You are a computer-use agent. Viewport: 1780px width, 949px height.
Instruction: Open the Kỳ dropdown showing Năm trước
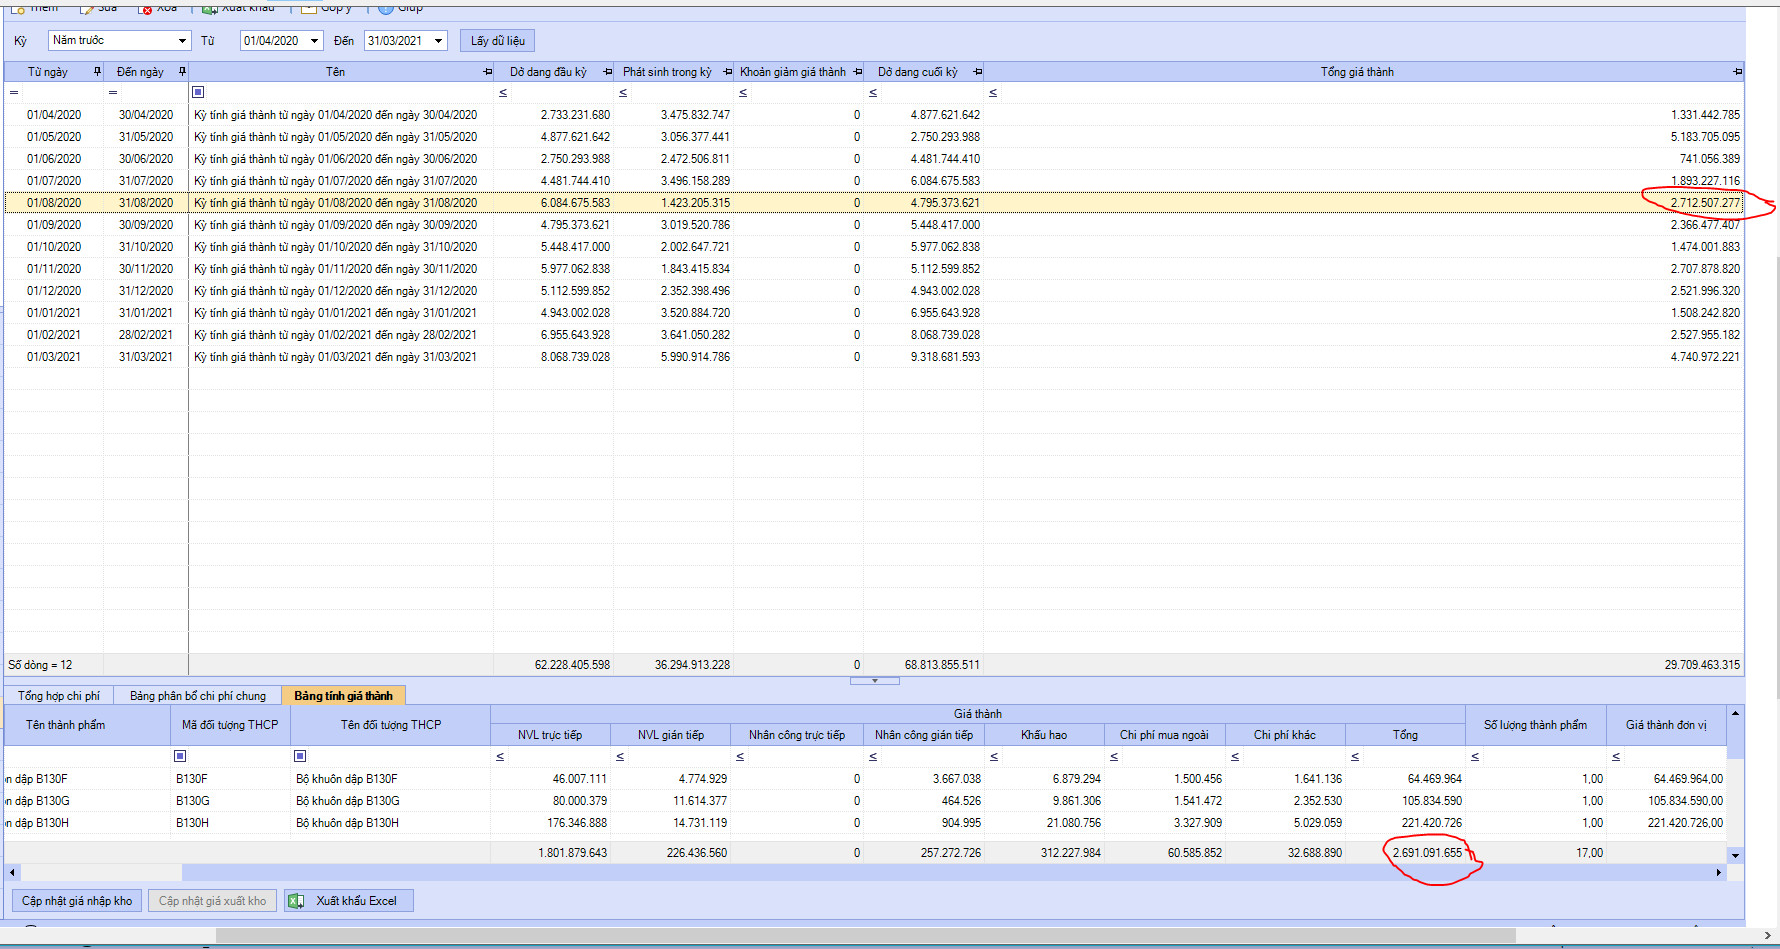pos(182,40)
